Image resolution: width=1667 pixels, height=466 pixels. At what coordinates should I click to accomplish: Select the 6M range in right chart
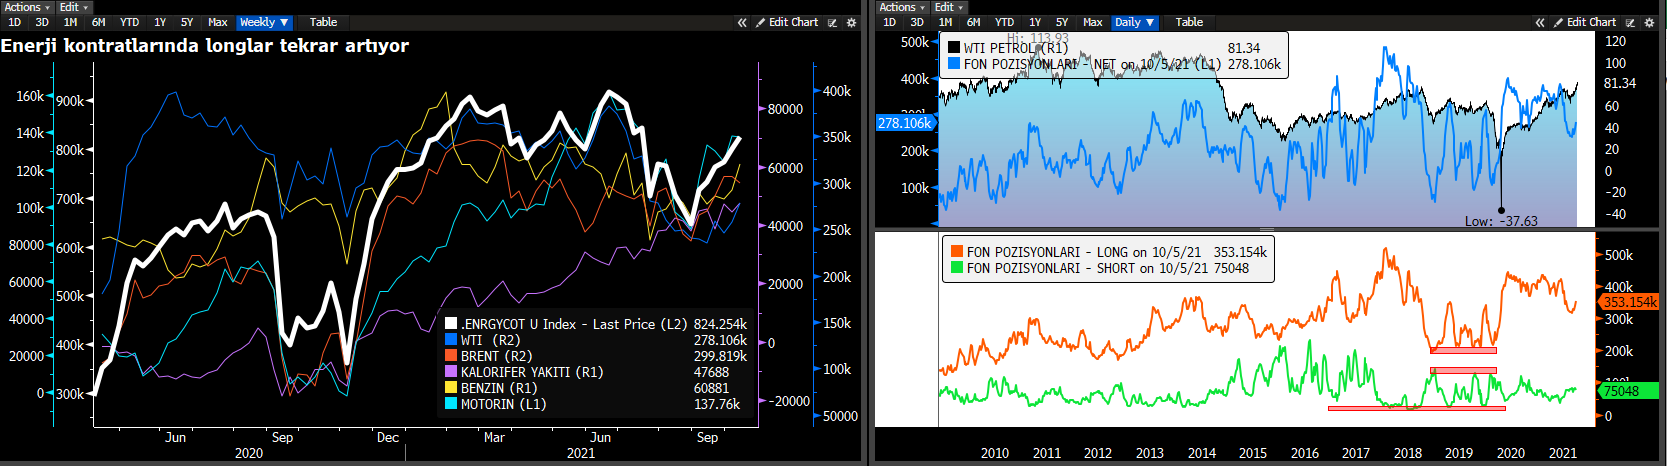(973, 22)
